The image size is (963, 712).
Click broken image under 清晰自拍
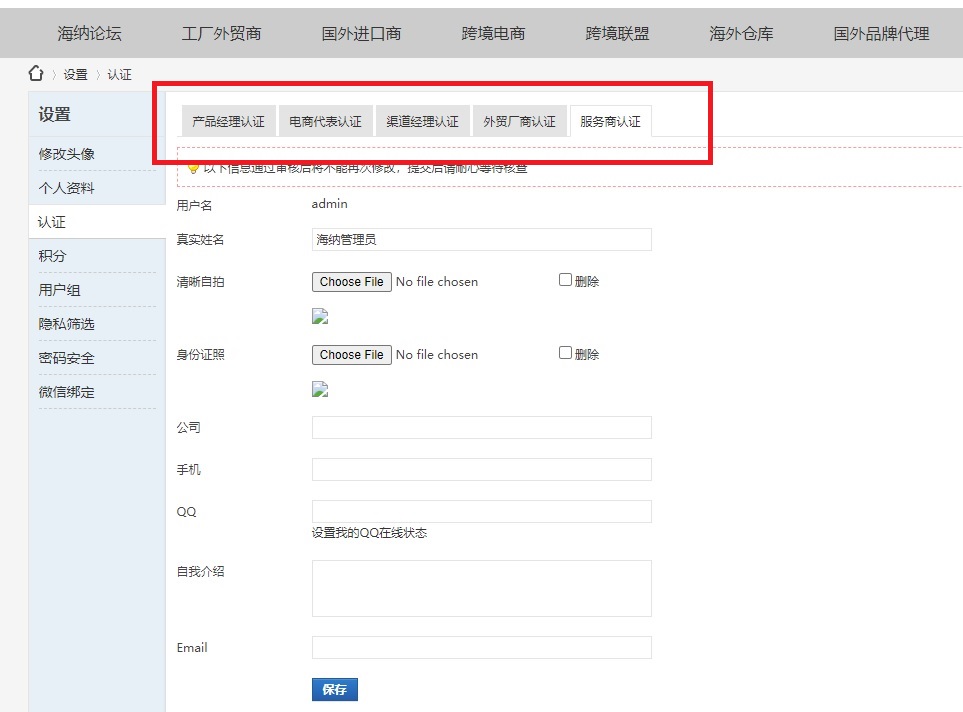click(x=320, y=317)
